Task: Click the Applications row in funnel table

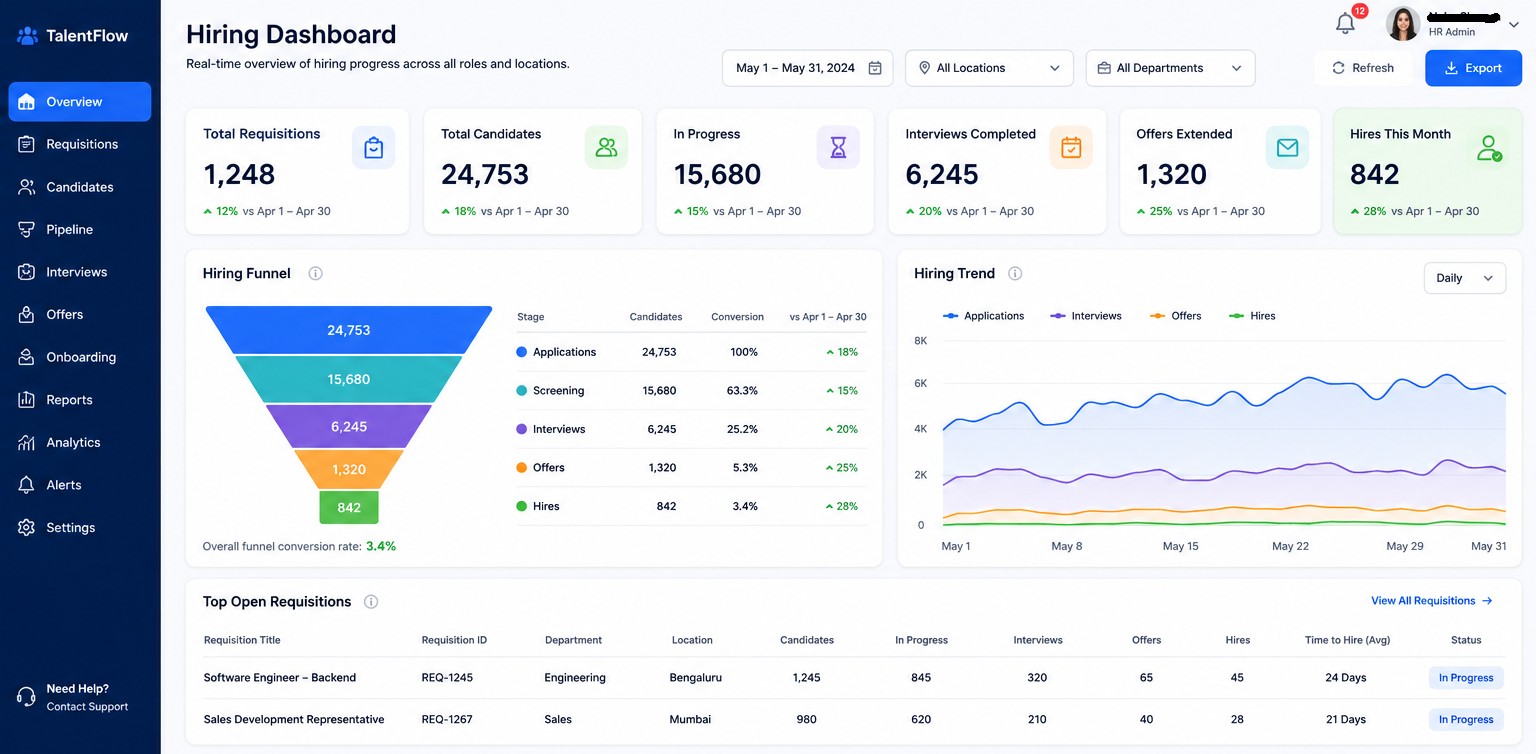Action: [x=691, y=352]
